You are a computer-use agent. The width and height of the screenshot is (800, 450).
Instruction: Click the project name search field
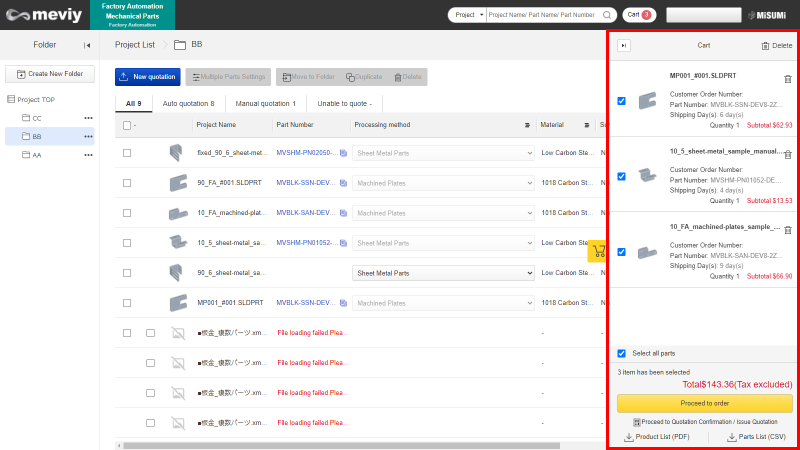[x=544, y=15]
